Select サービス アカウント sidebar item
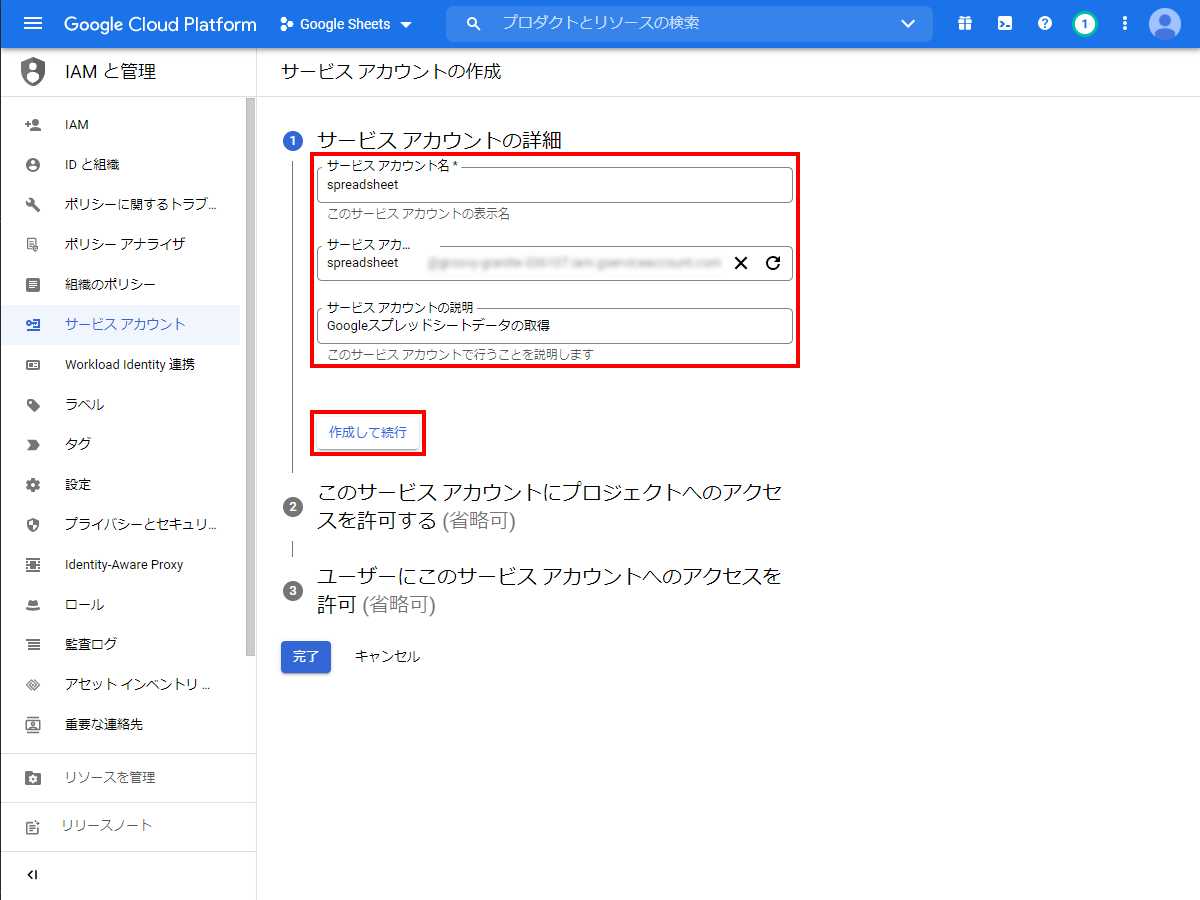Viewport: 1200px width, 900px height. 120,325
